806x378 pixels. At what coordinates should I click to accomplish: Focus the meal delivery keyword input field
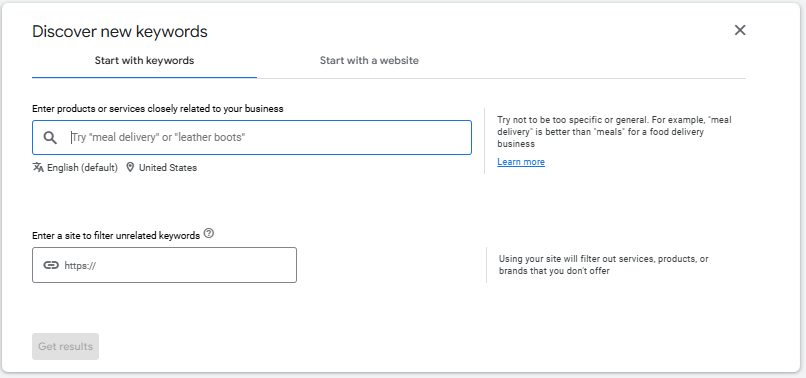point(252,137)
